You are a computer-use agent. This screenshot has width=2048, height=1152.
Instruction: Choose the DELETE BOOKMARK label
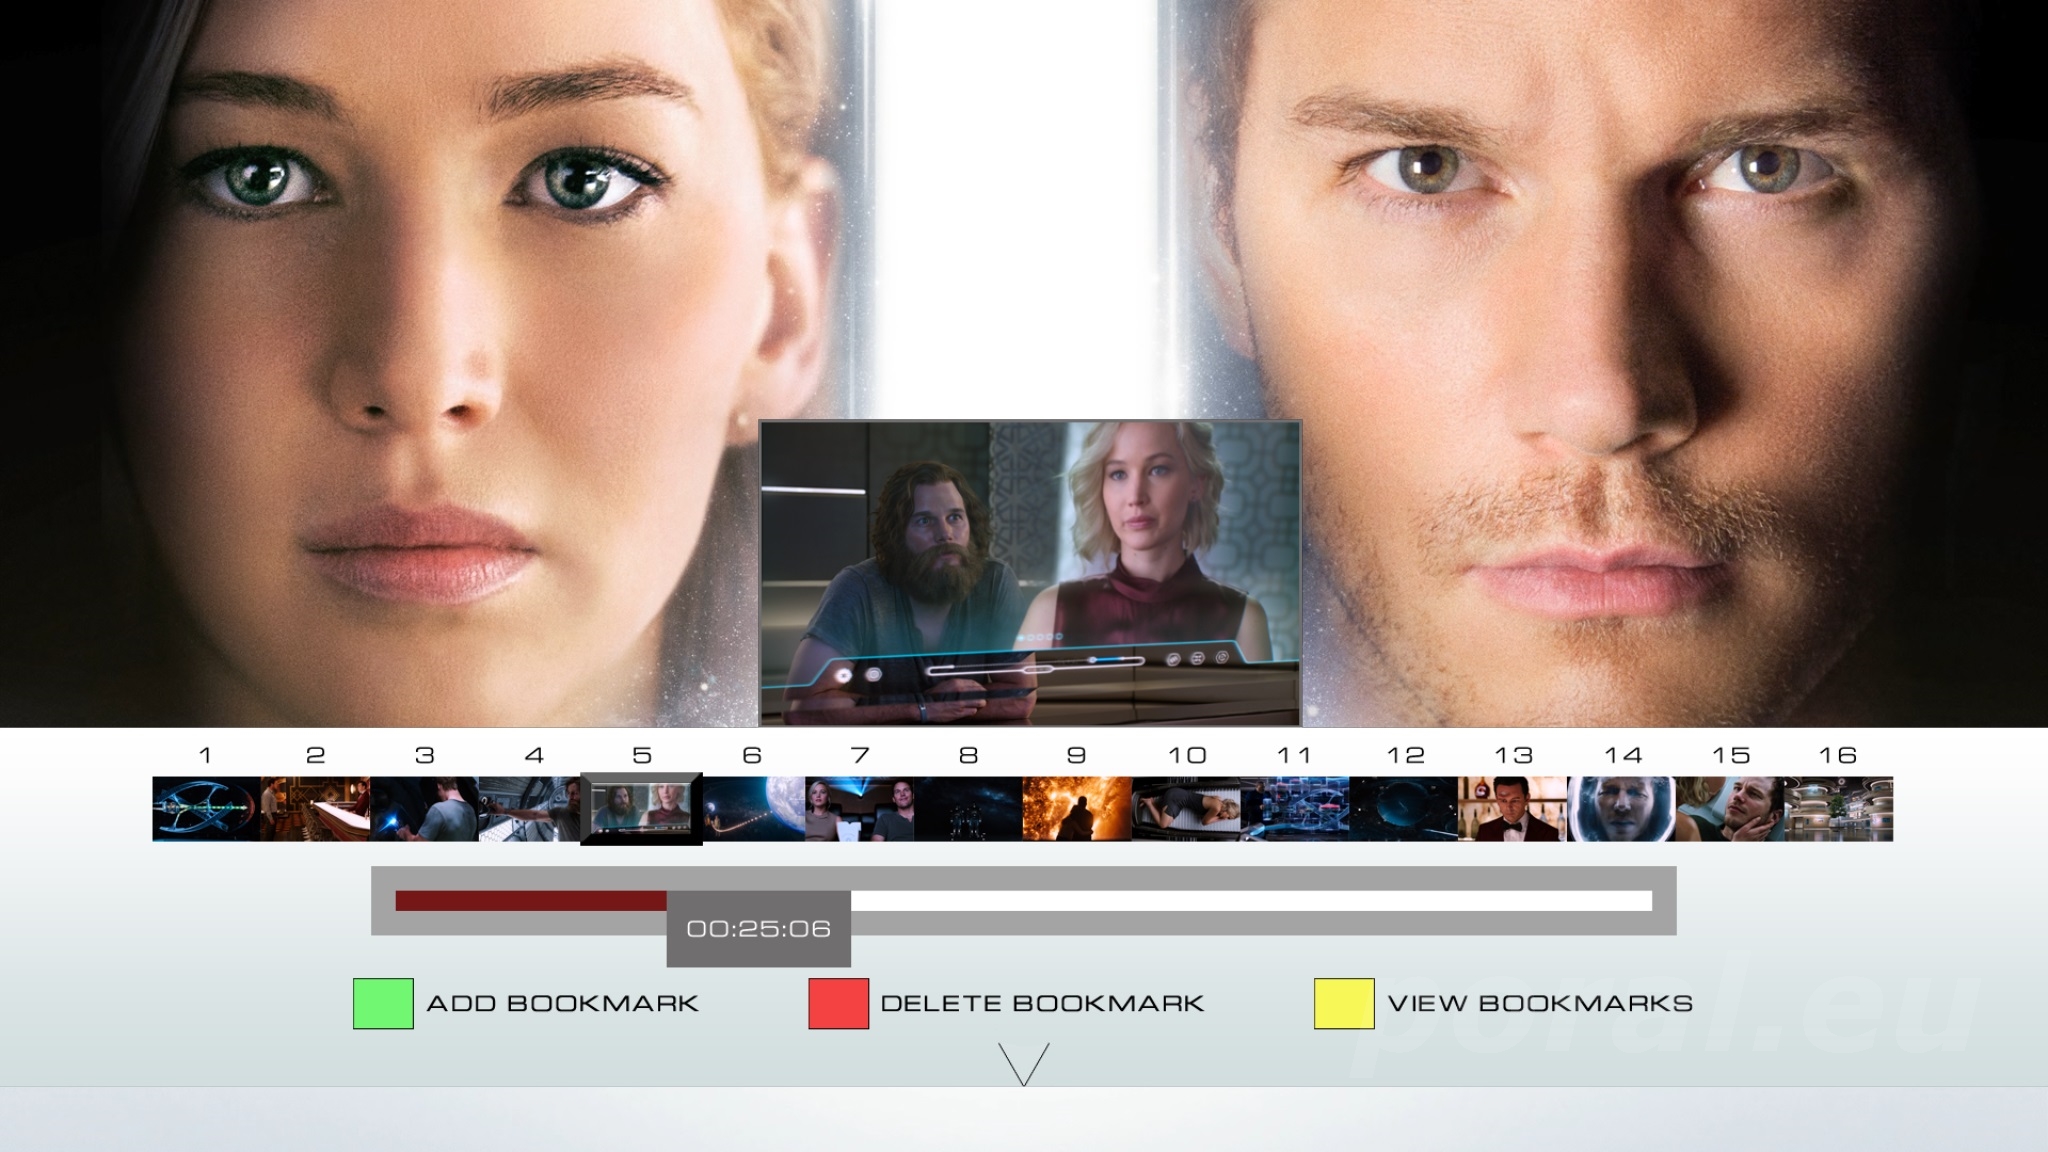pos(1042,1003)
